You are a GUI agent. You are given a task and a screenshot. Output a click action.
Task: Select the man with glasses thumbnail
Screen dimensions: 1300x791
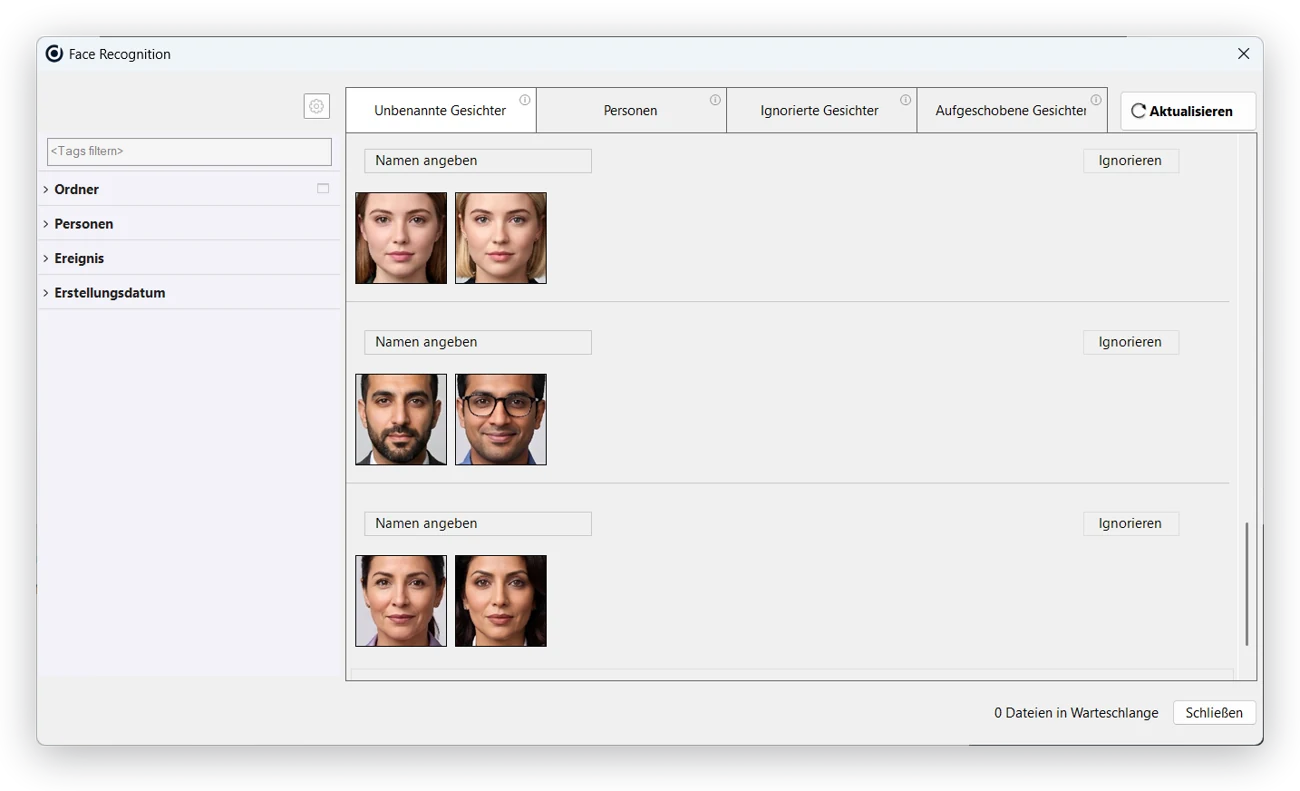pyautogui.click(x=501, y=420)
